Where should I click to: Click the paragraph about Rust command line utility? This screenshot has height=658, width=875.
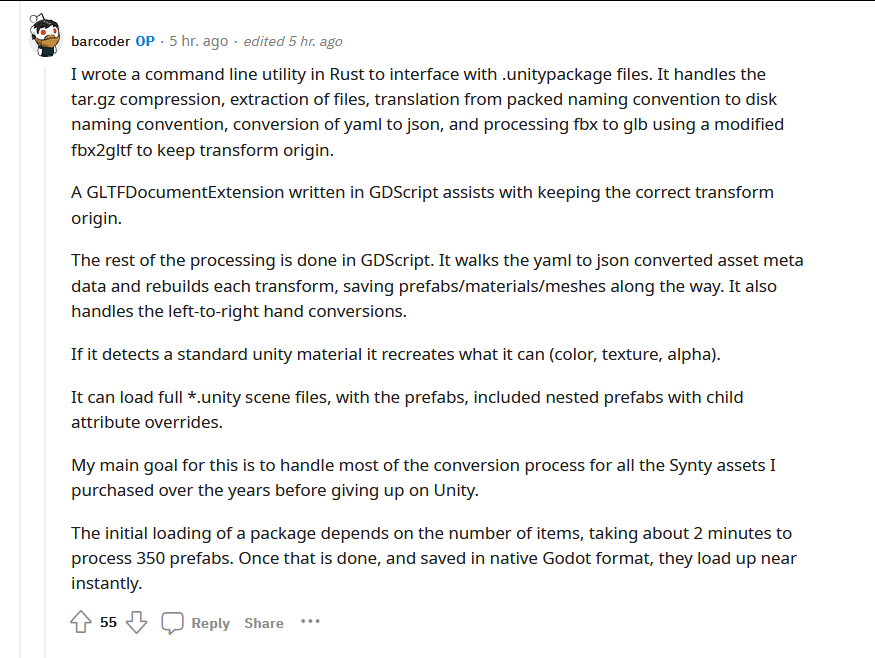(x=427, y=112)
